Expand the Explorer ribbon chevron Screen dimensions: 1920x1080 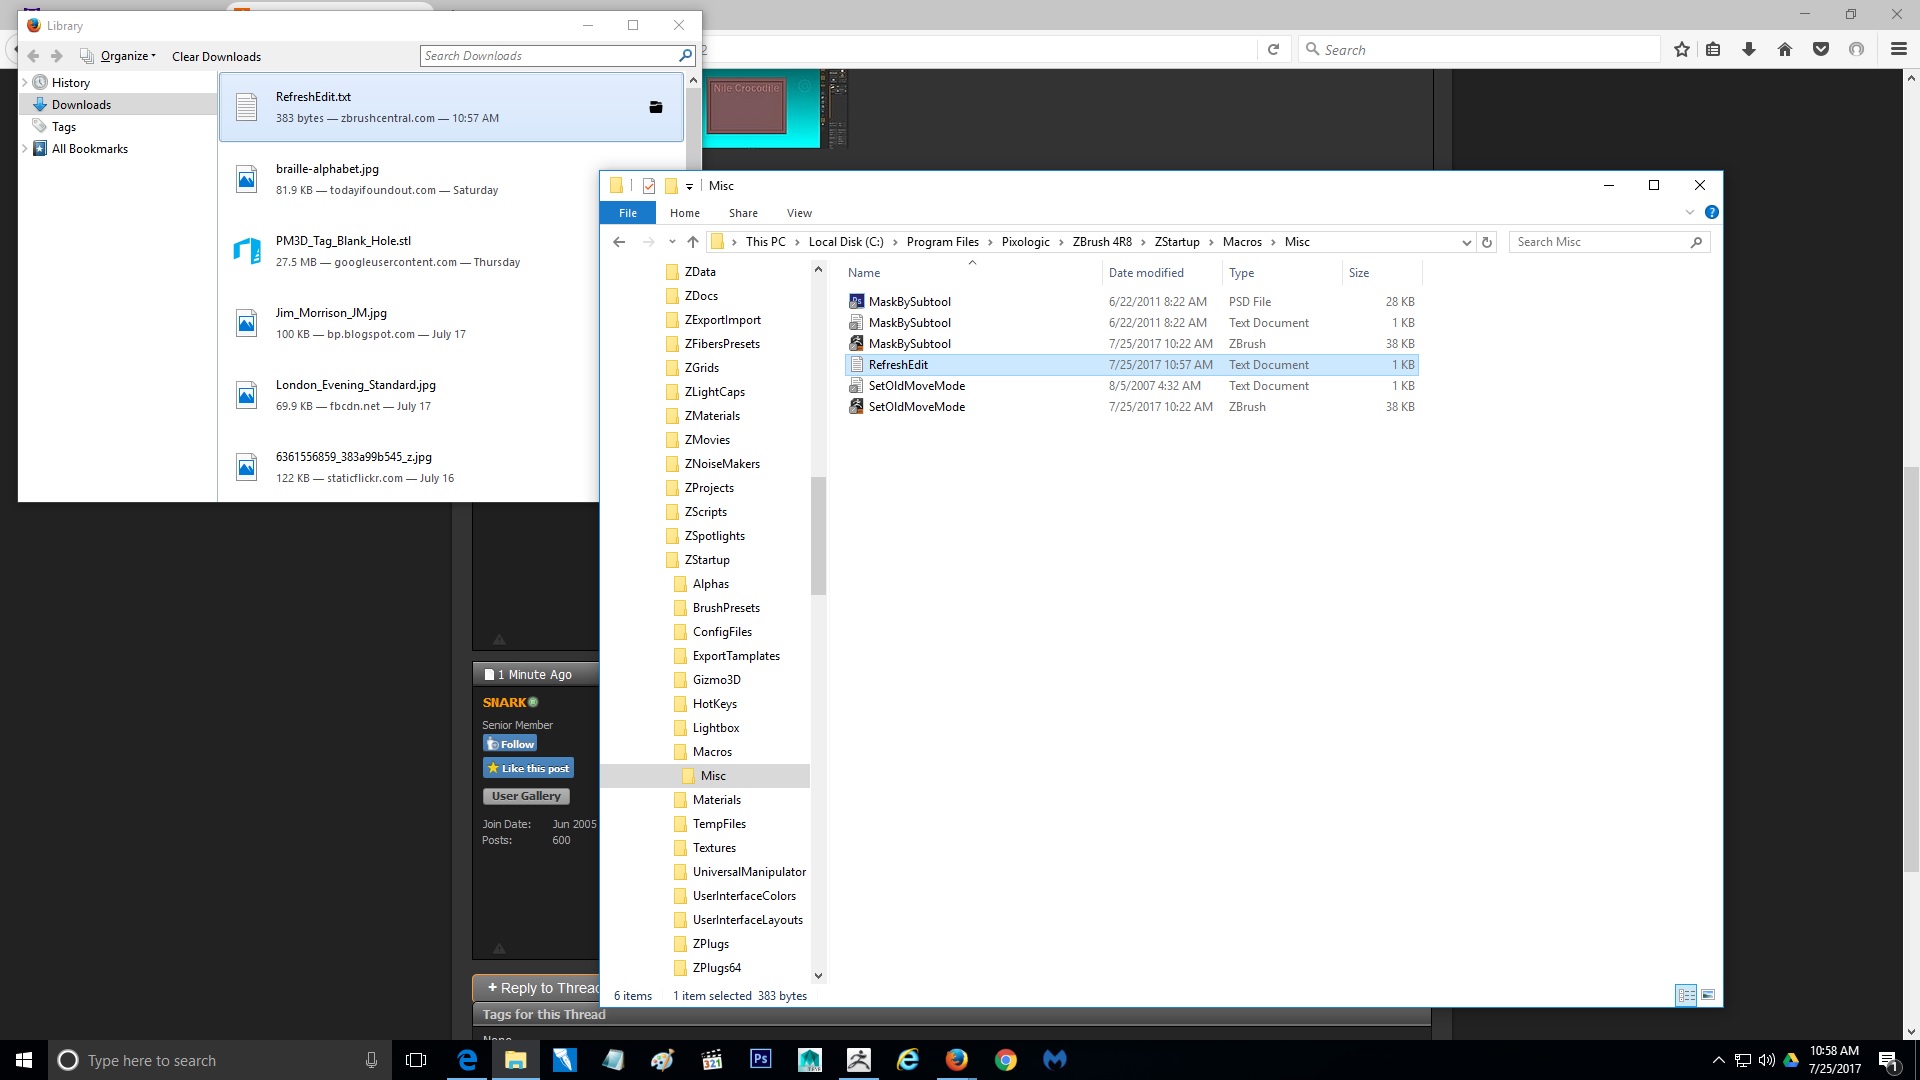coord(1690,213)
